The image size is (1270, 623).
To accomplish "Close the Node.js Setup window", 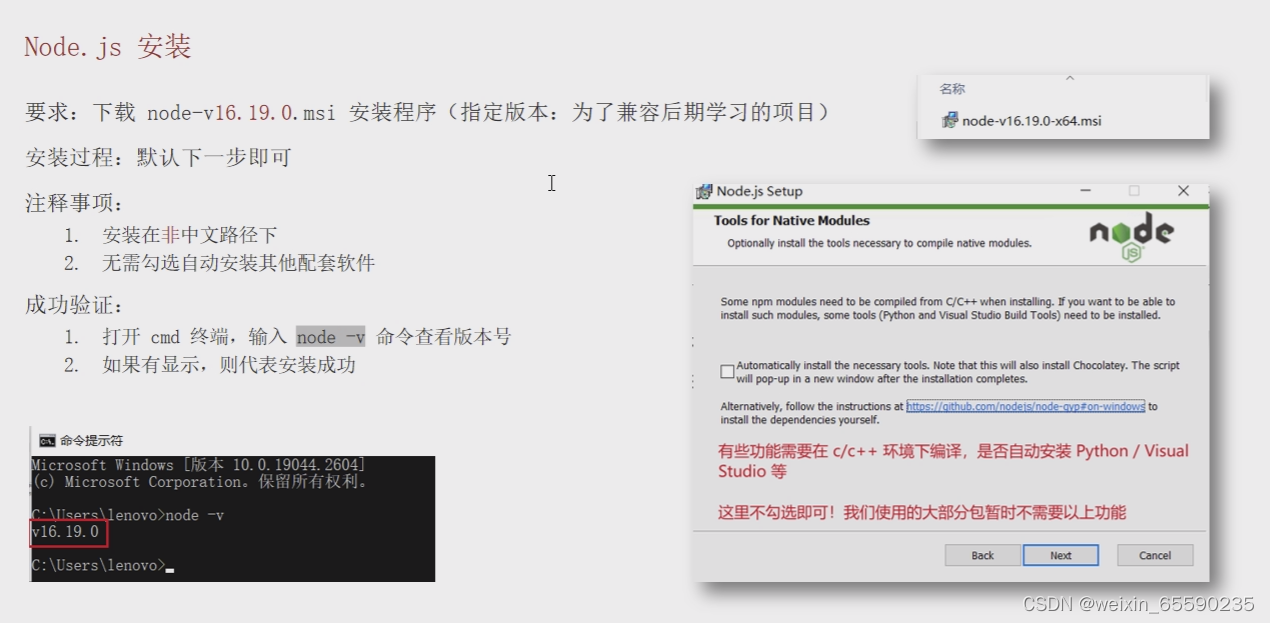I will click(x=1183, y=191).
